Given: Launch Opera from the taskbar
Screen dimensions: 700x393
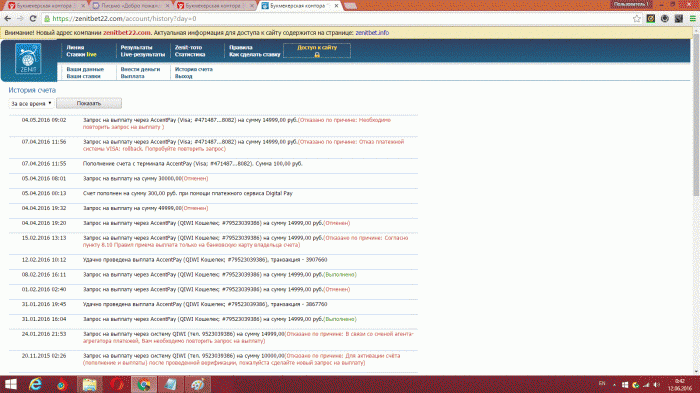Looking at the screenshot, I should click(117, 384).
